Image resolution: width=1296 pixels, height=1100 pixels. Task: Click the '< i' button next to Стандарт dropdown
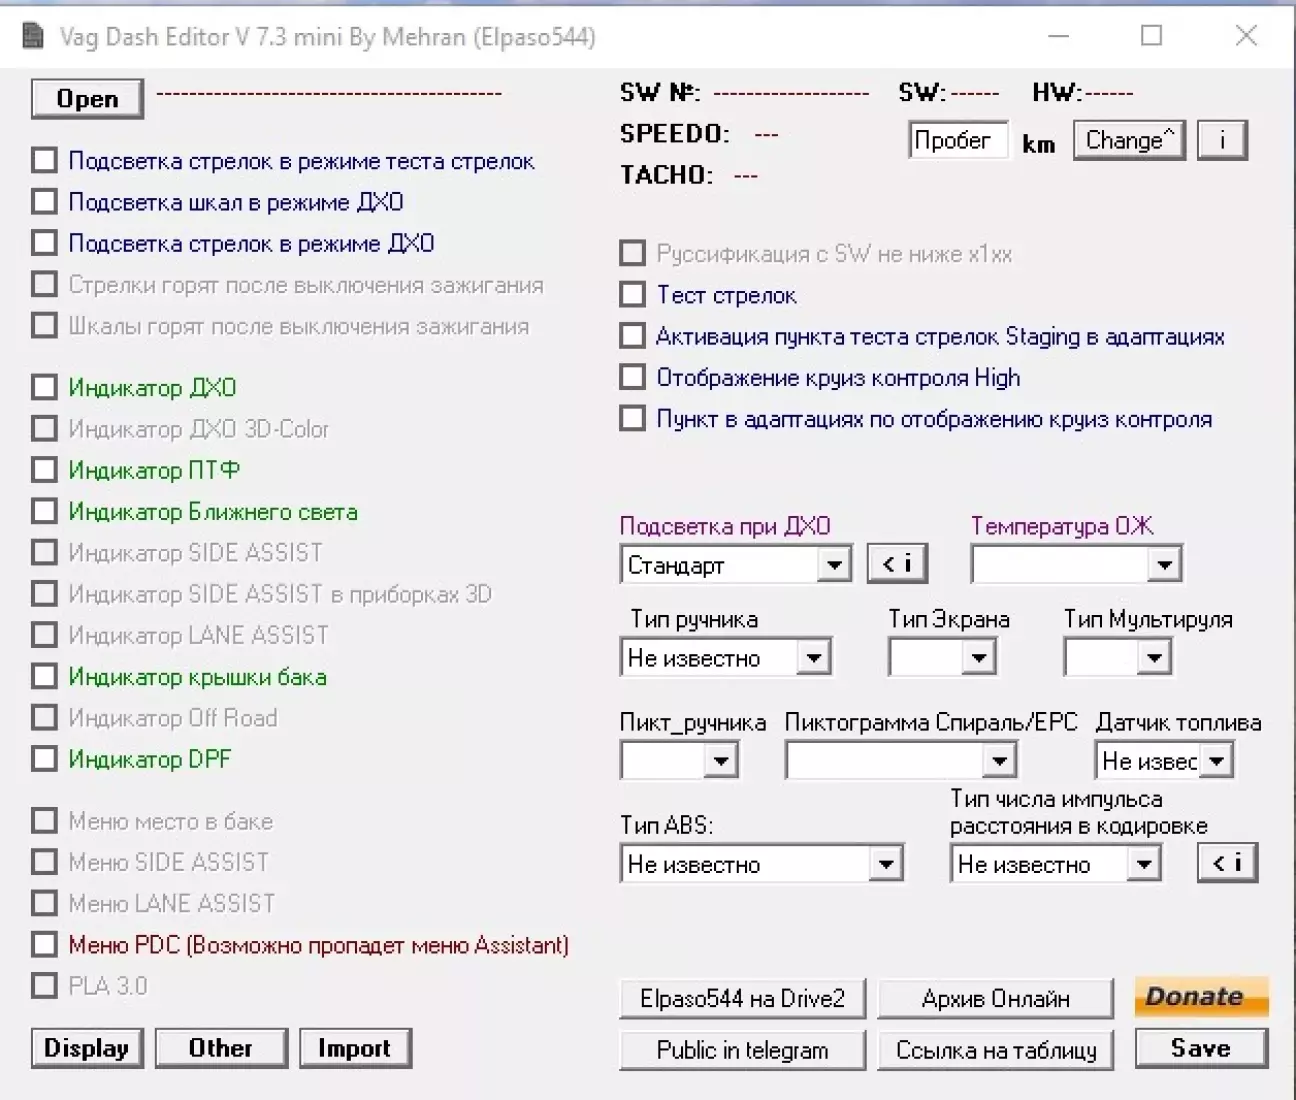[896, 564]
